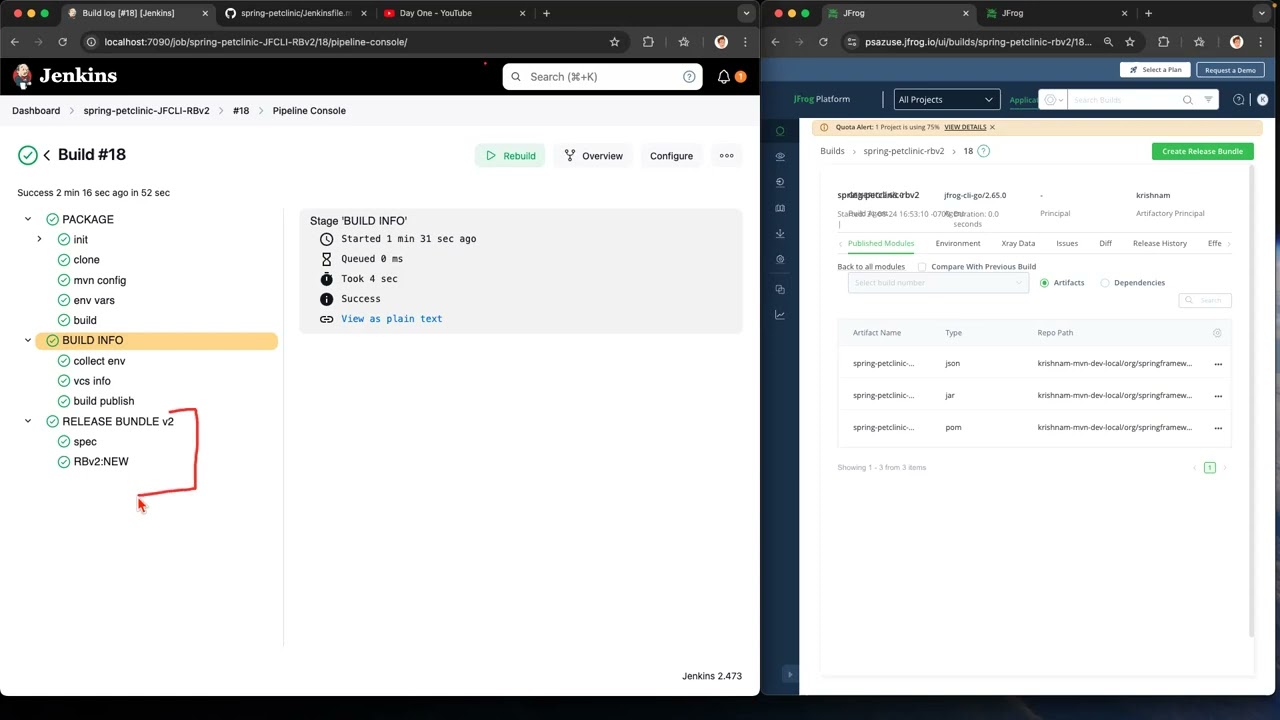Select the Dependencies radio button
The width and height of the screenshot is (1280, 720).
point(1105,283)
